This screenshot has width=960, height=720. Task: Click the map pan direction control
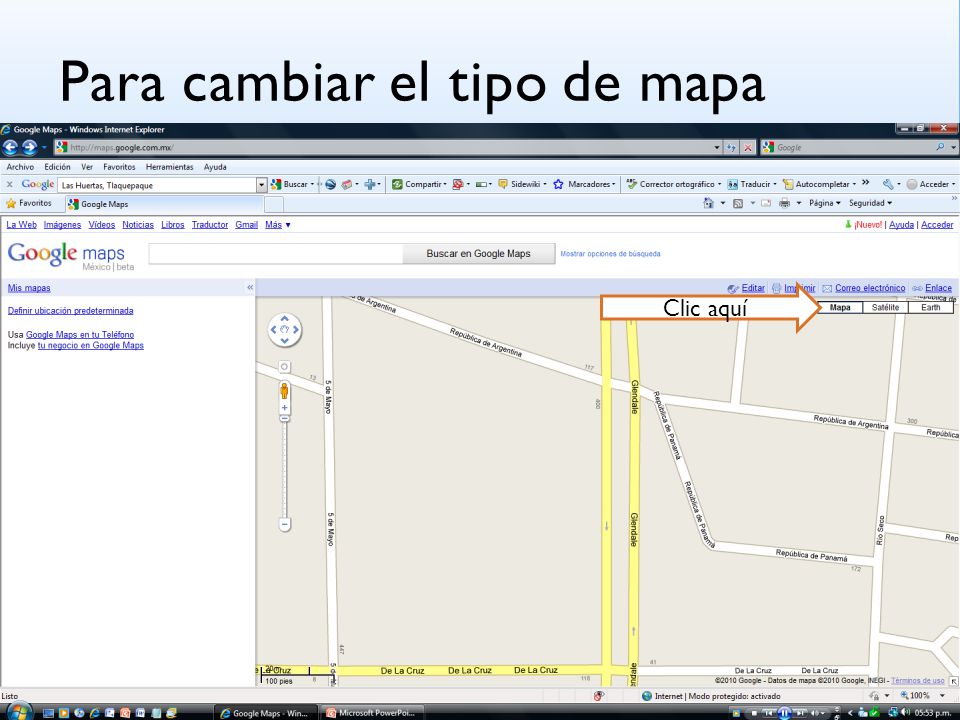(285, 330)
